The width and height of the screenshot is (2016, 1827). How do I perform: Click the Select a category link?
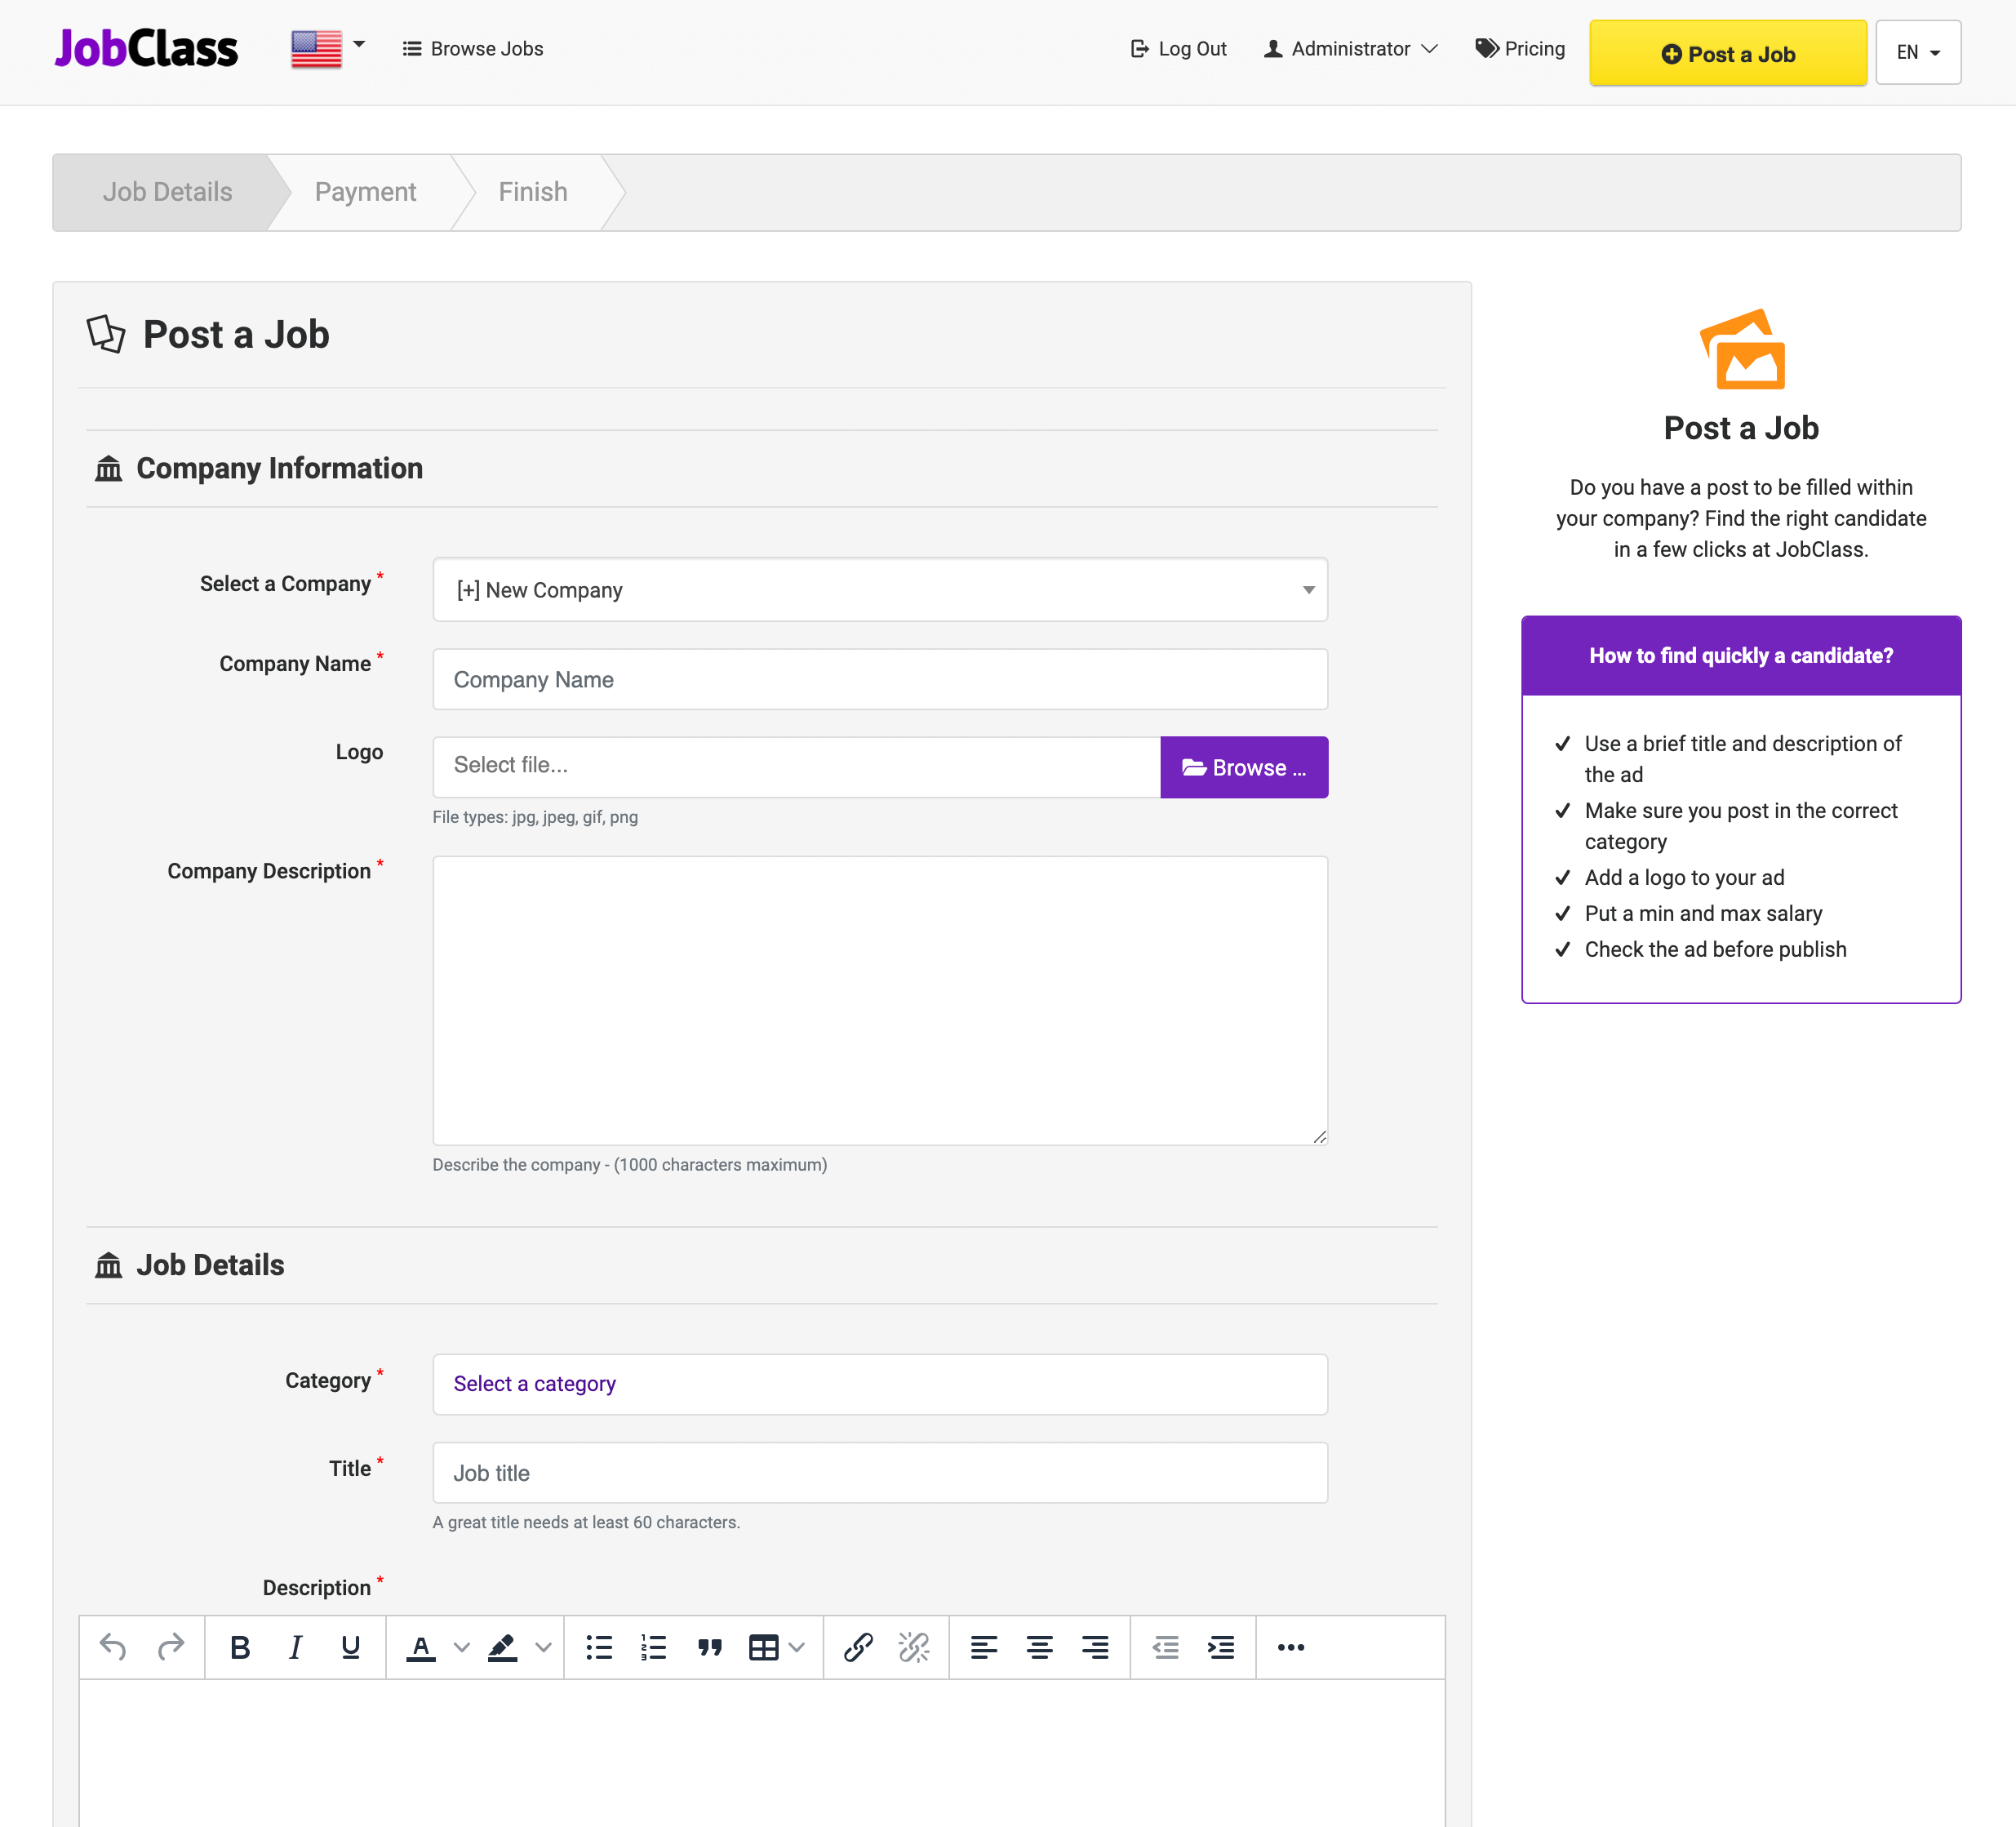click(x=534, y=1384)
